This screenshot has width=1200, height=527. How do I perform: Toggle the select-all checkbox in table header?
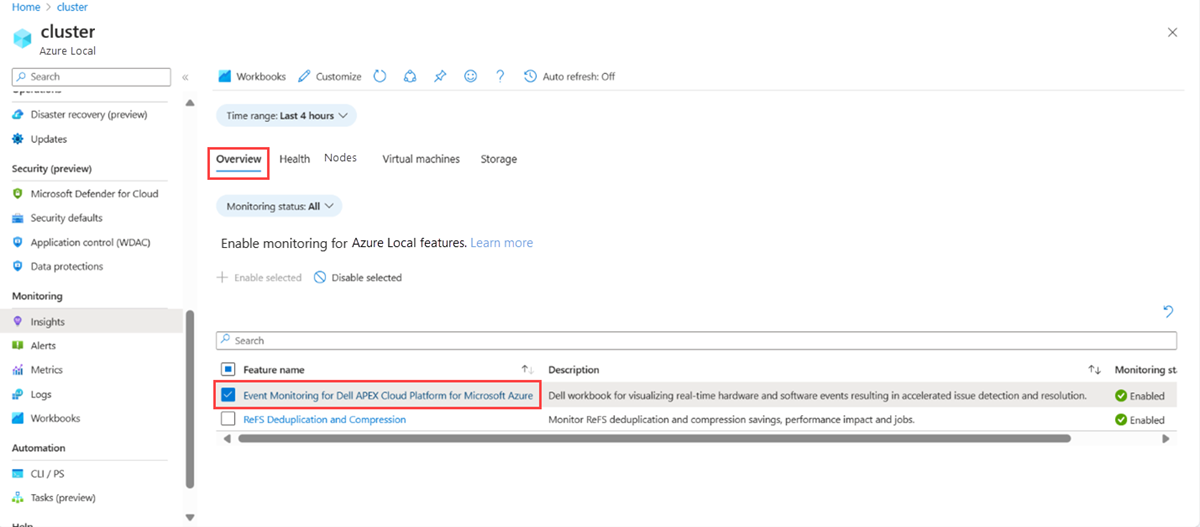tap(228, 369)
